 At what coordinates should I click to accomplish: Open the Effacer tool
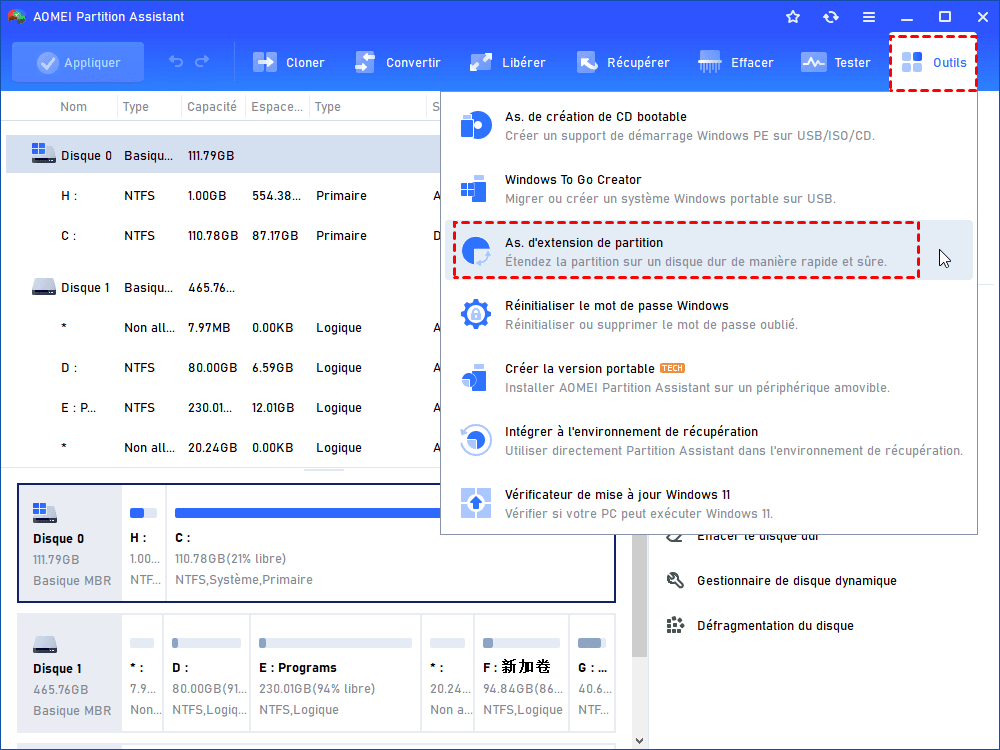[x=735, y=62]
